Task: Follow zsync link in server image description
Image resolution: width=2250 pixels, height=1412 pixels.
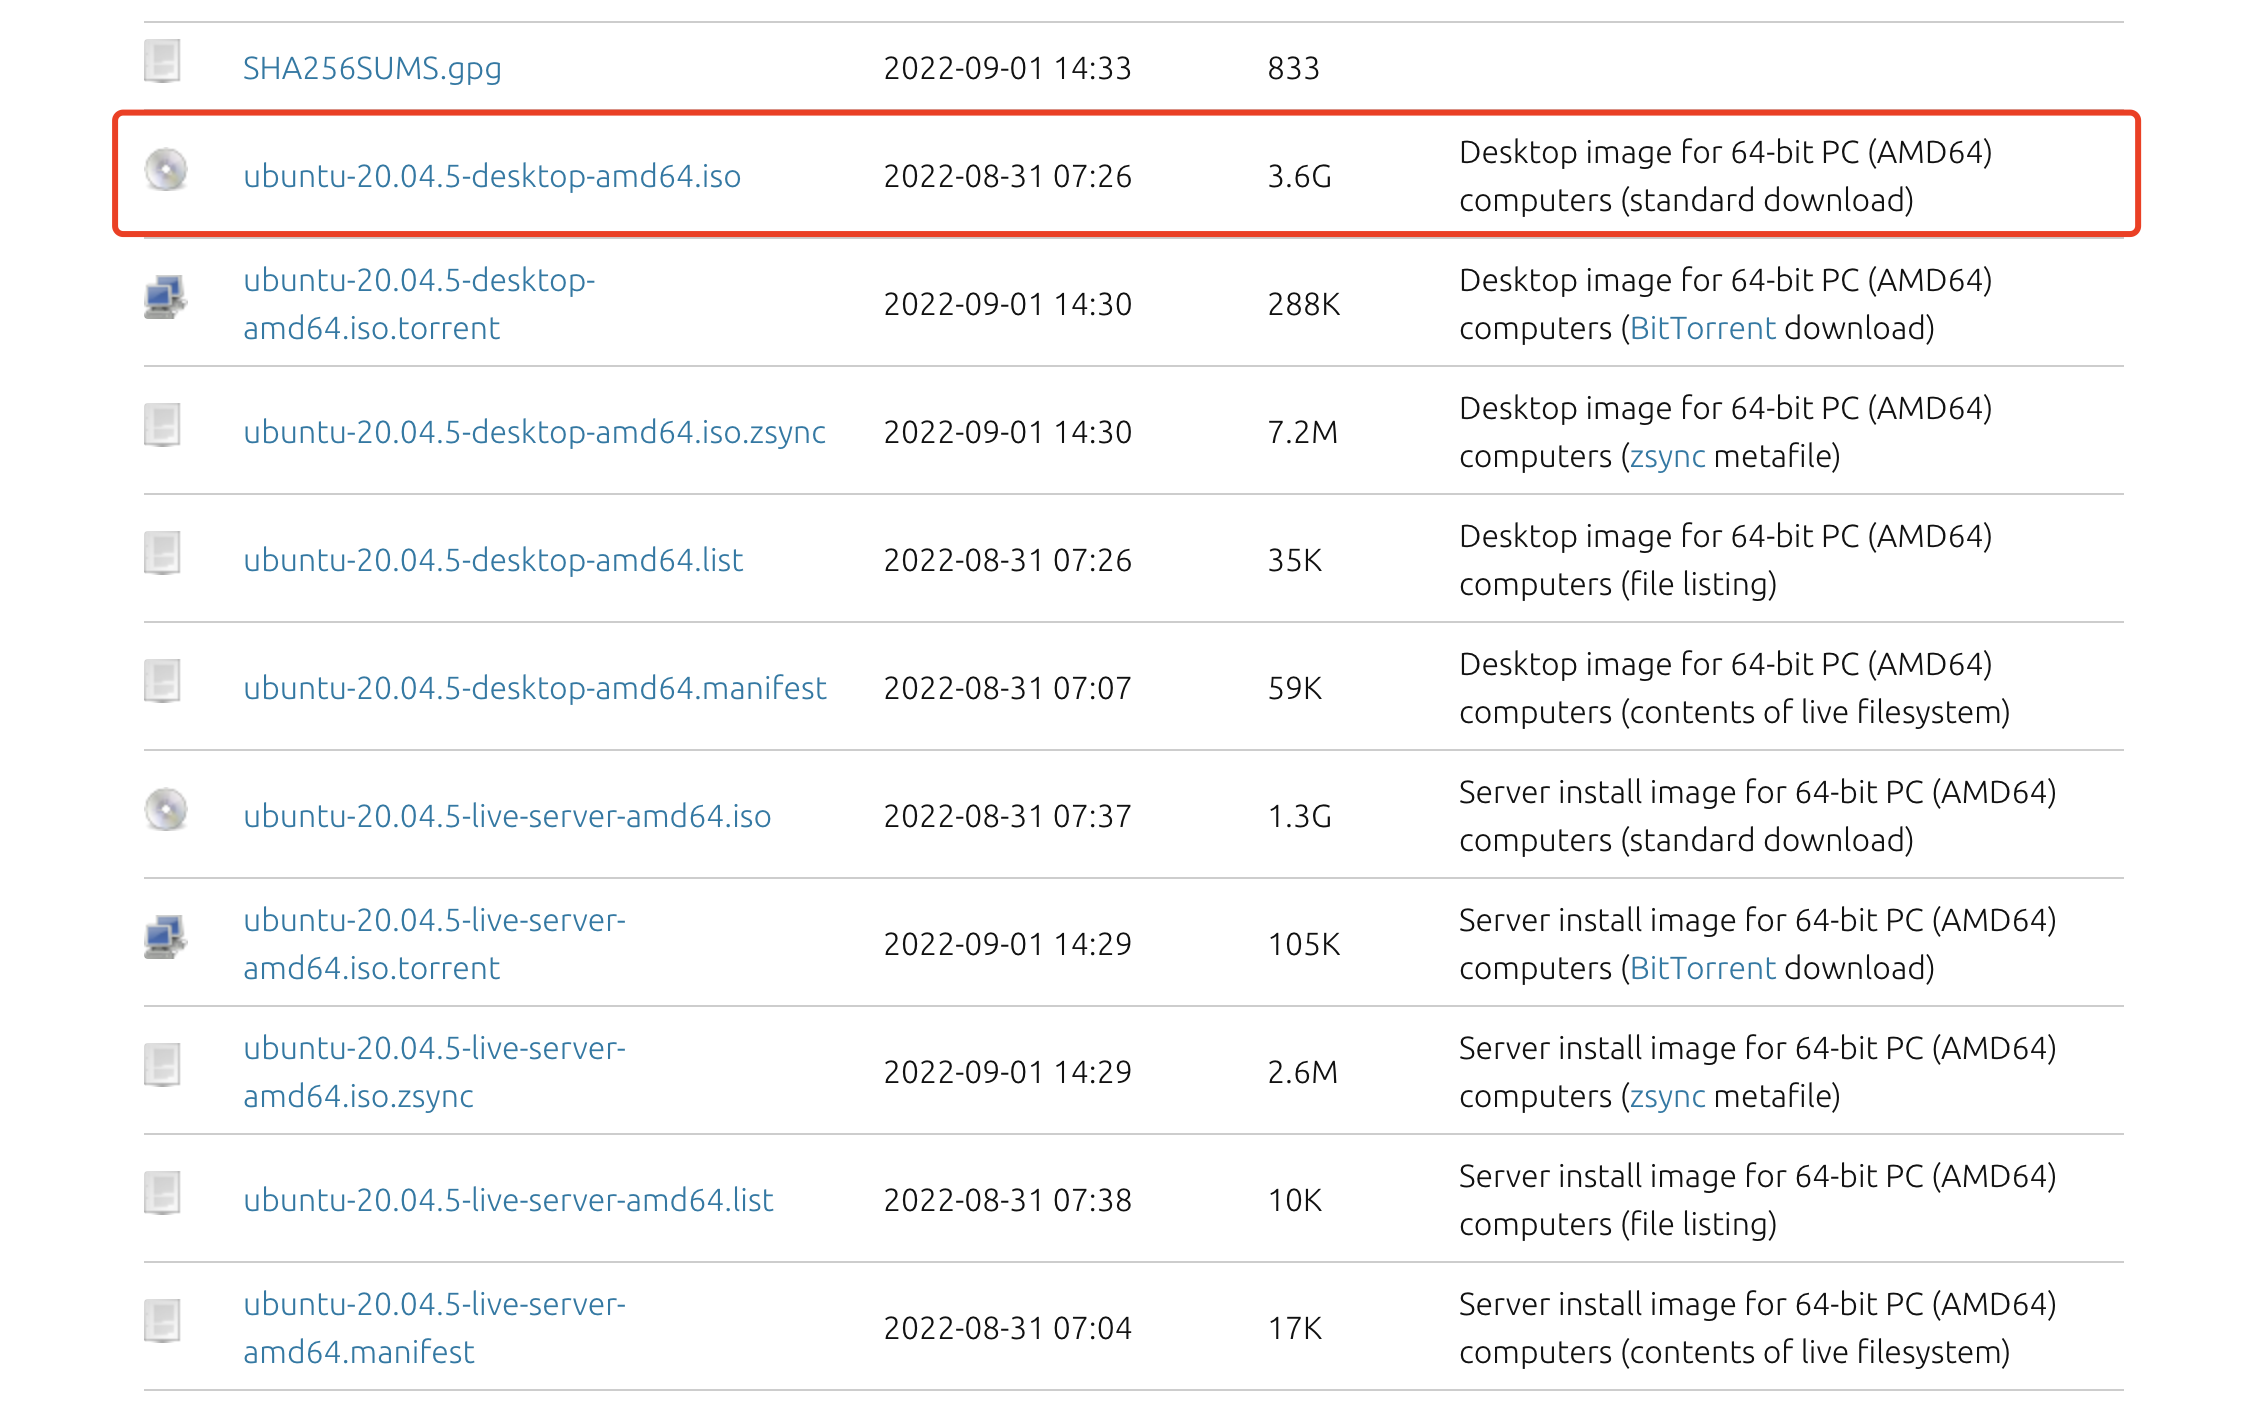Action: (x=1667, y=1096)
